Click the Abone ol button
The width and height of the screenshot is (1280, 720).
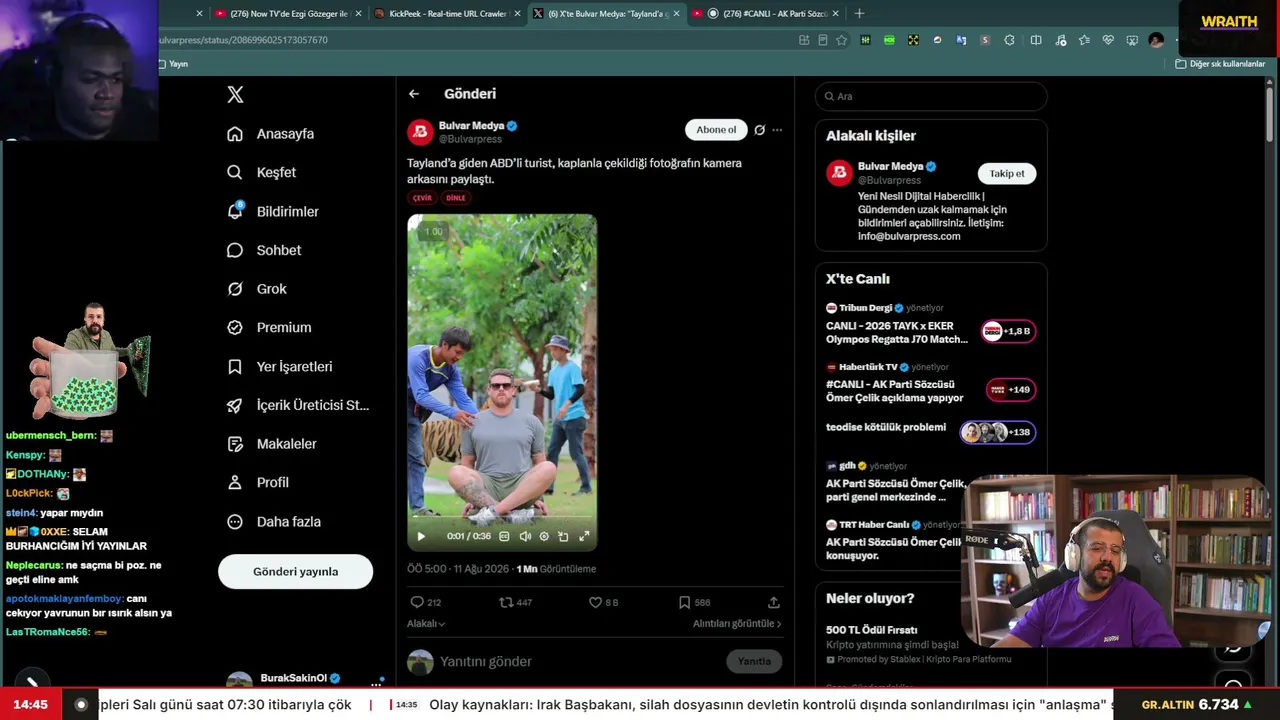tap(716, 130)
